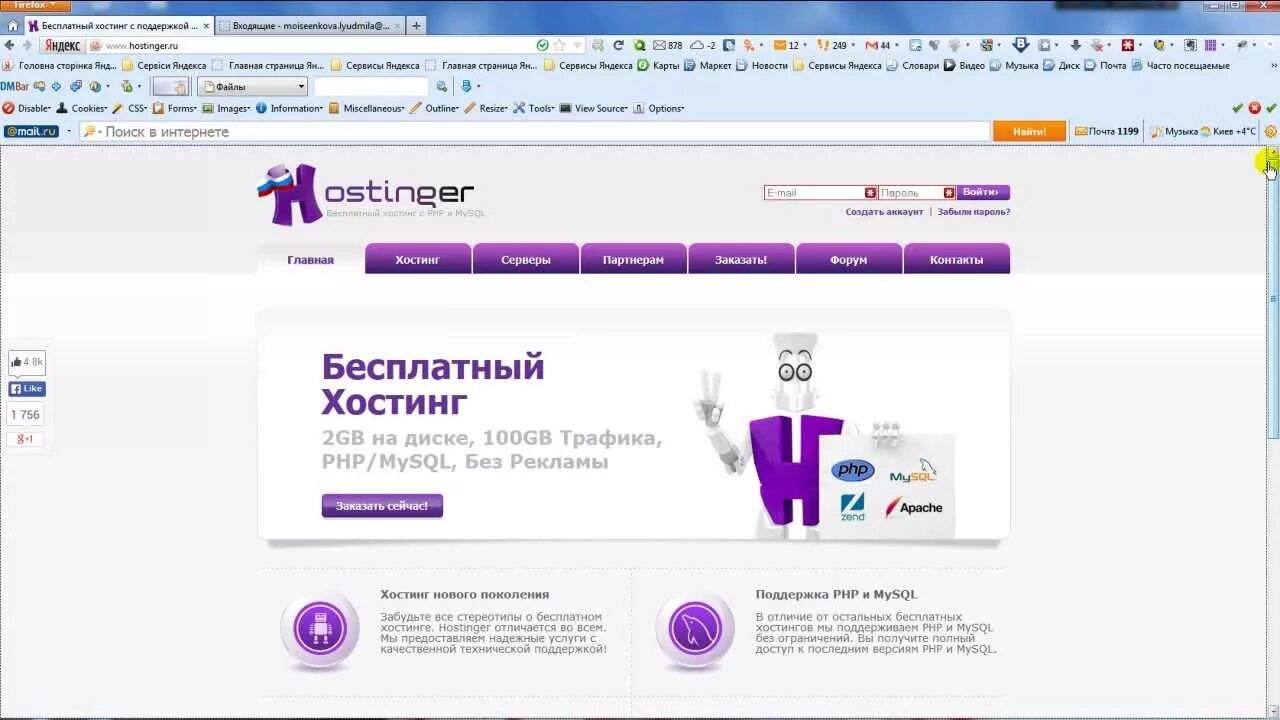Viewport: 1280px width, 720px height.
Task: Select the Форум navigation tab
Action: click(849, 259)
